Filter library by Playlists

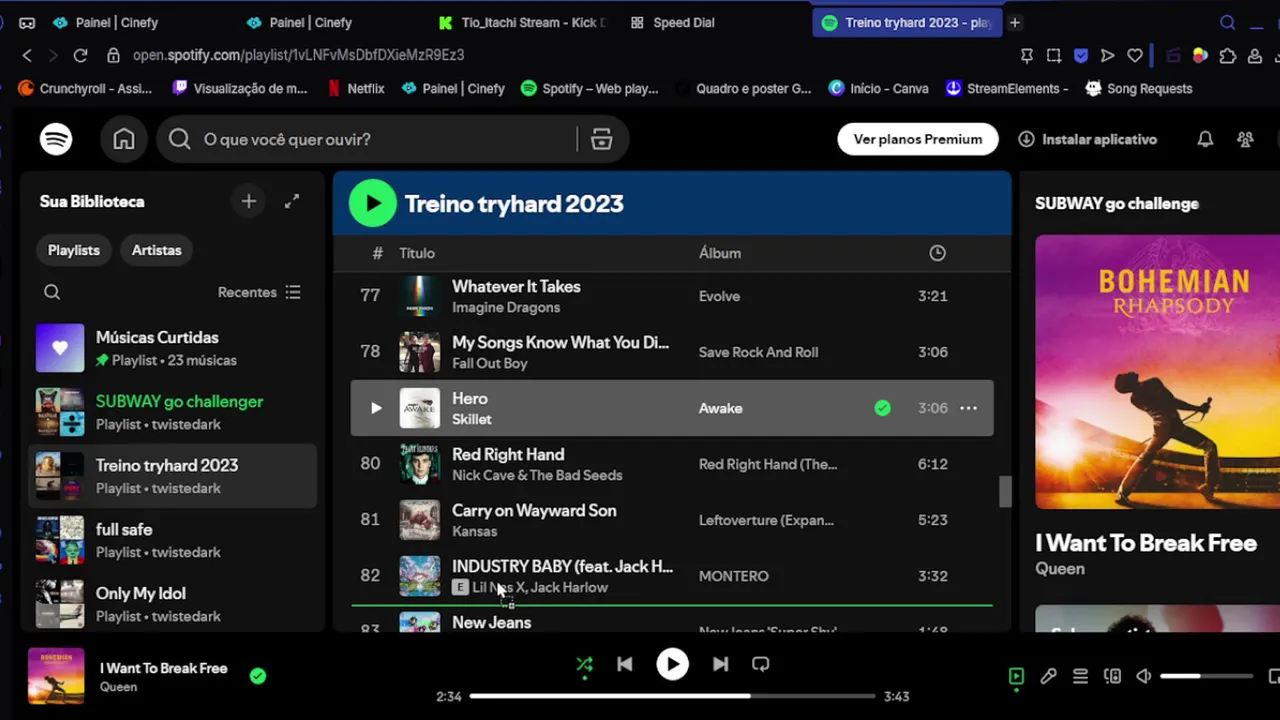(74, 250)
